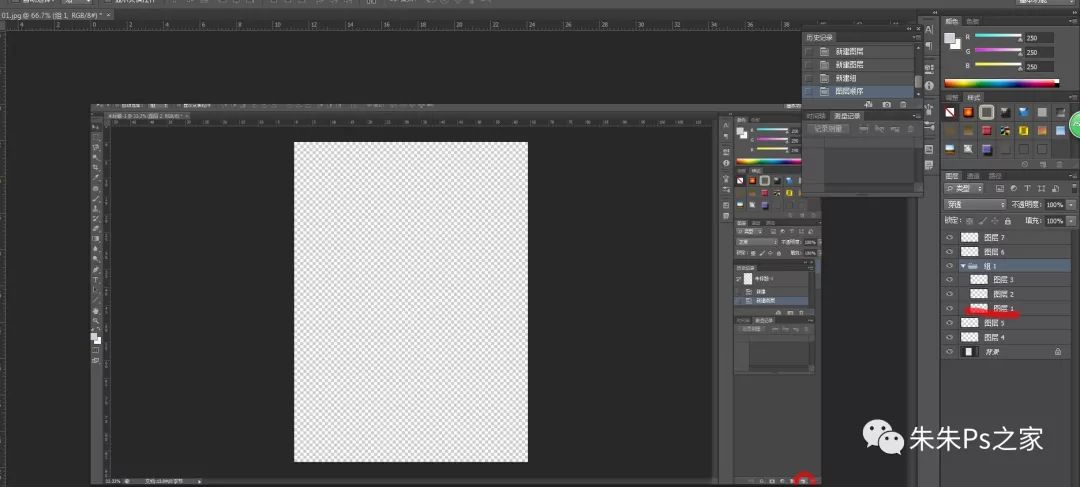Image resolution: width=1080 pixels, height=487 pixels.
Task: Switch to the 色板 tab
Action: click(x=973, y=21)
